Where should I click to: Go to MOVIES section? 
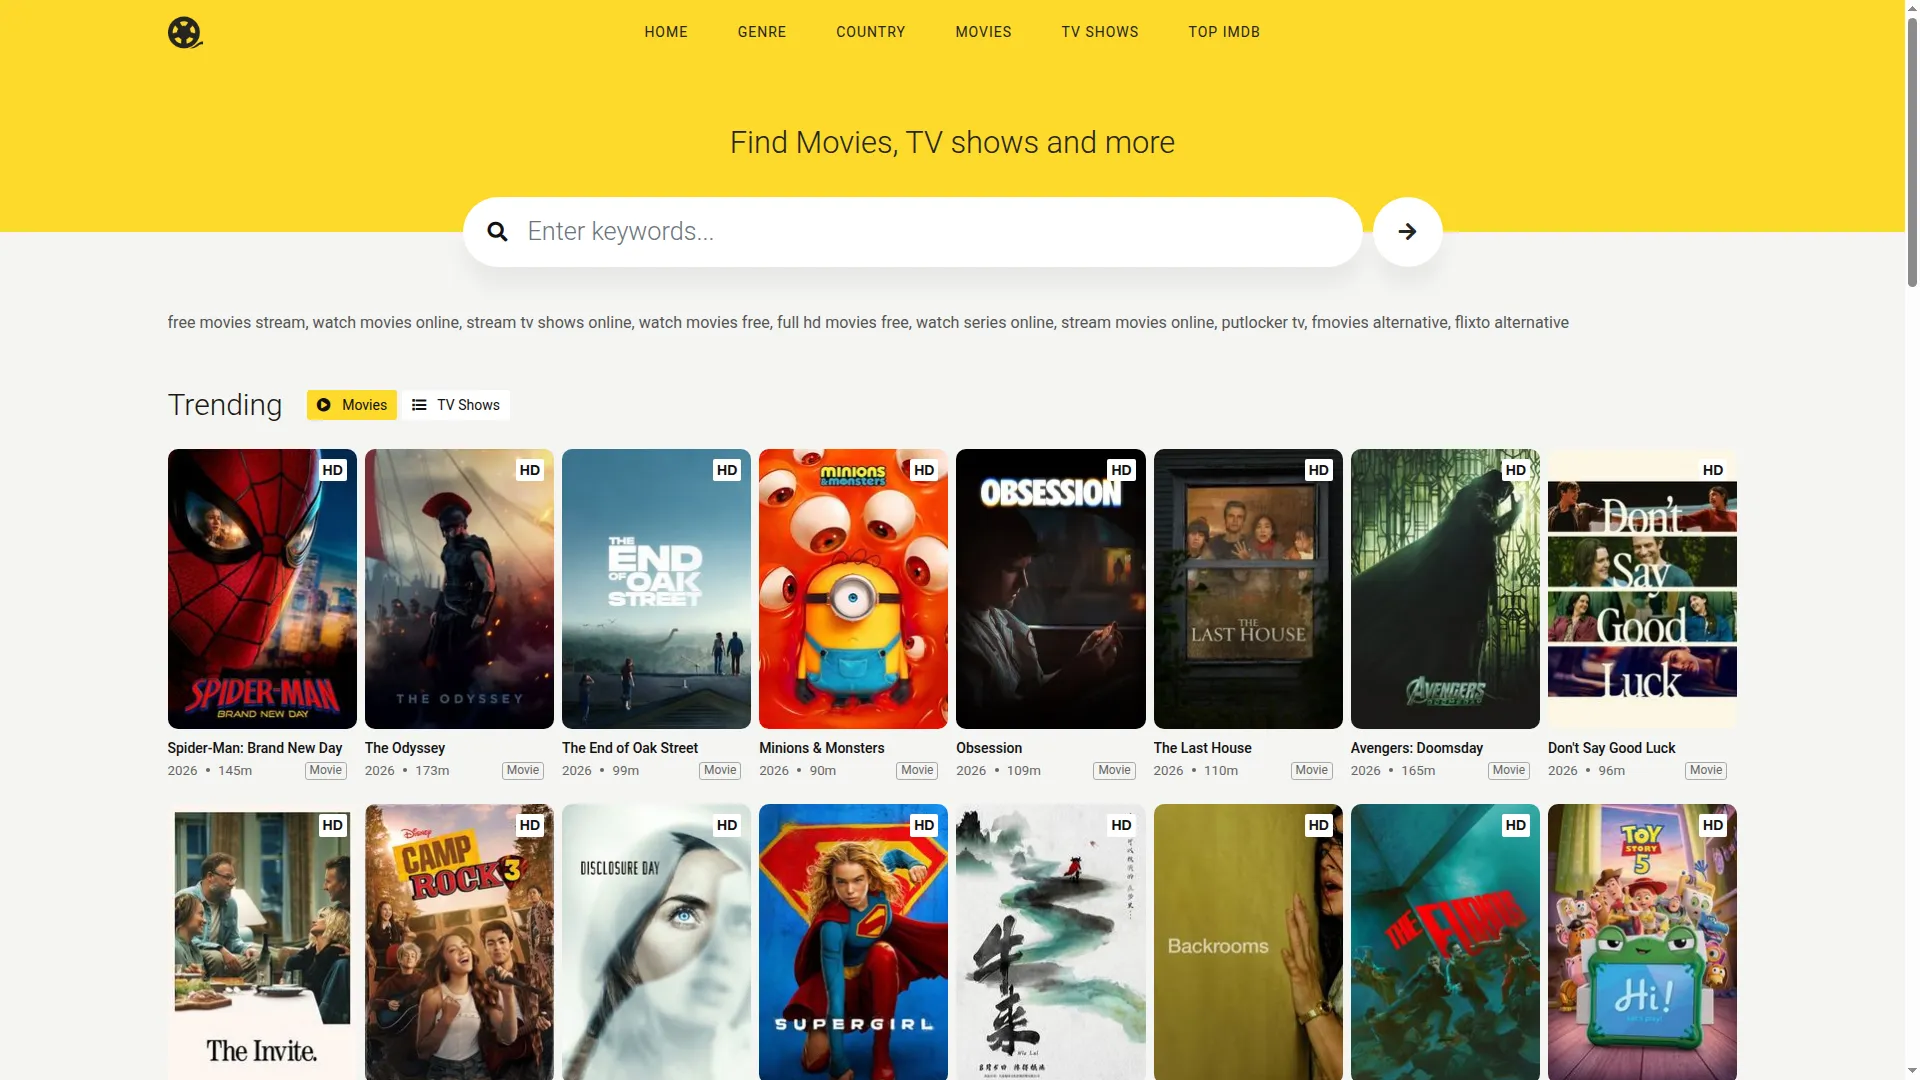point(984,32)
